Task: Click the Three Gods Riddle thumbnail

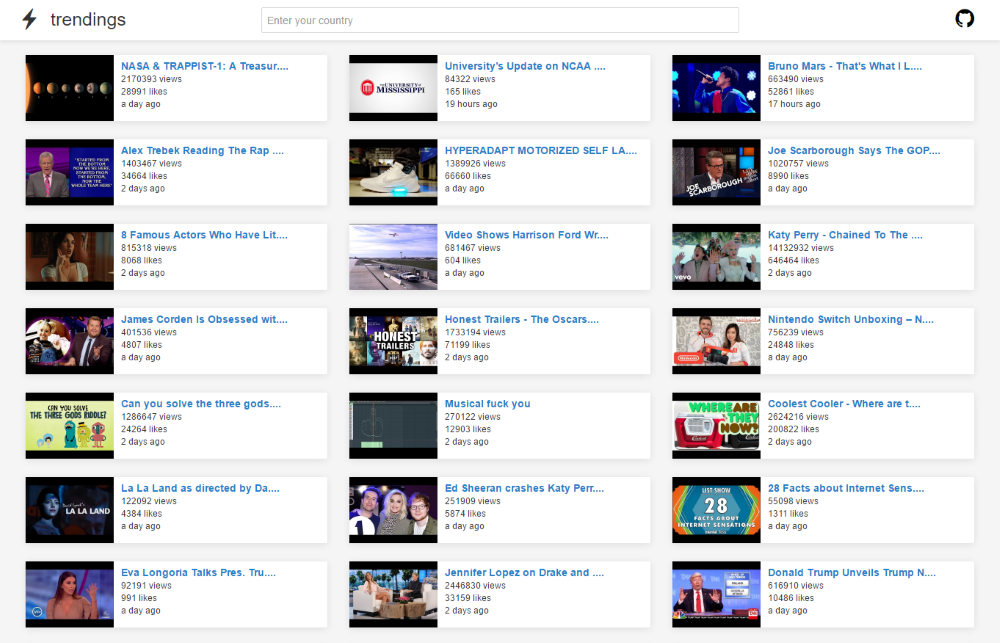Action: (x=70, y=425)
